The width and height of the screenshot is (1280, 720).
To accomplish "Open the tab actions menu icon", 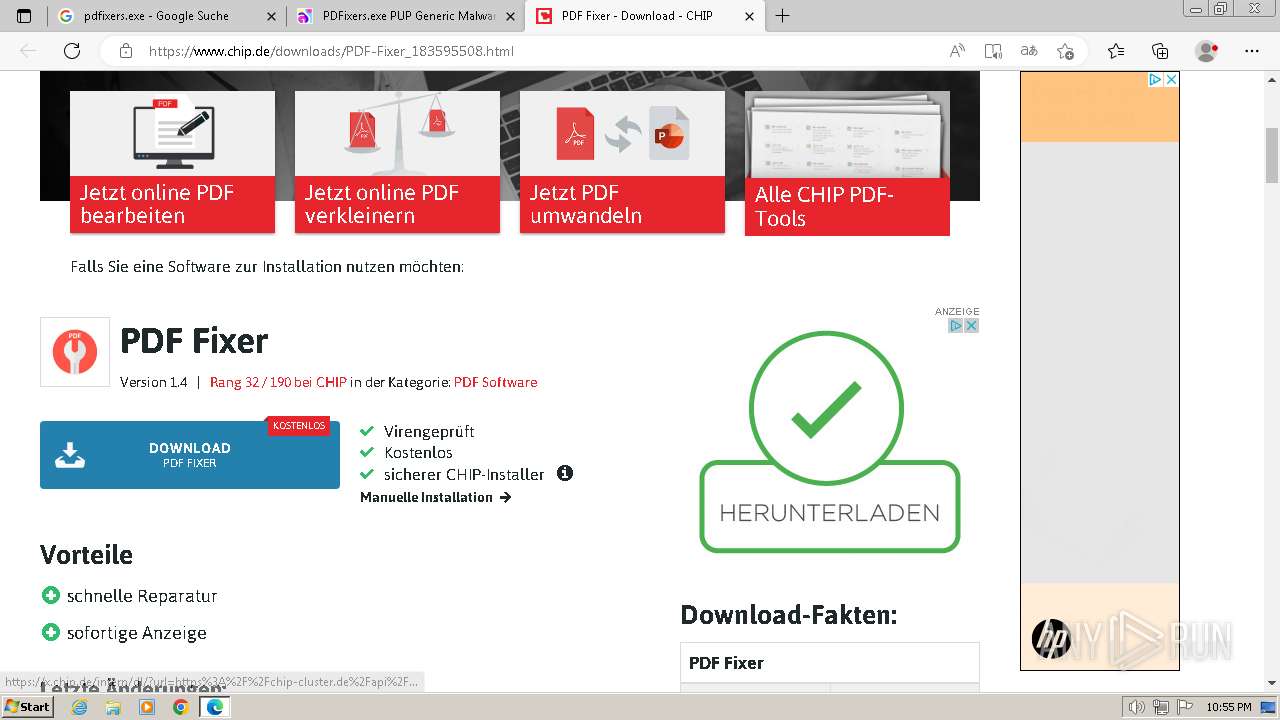I will tap(24, 16).
